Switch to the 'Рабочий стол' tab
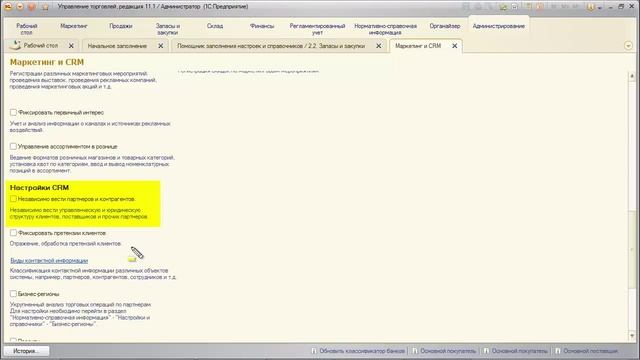The image size is (640, 360). point(41,46)
